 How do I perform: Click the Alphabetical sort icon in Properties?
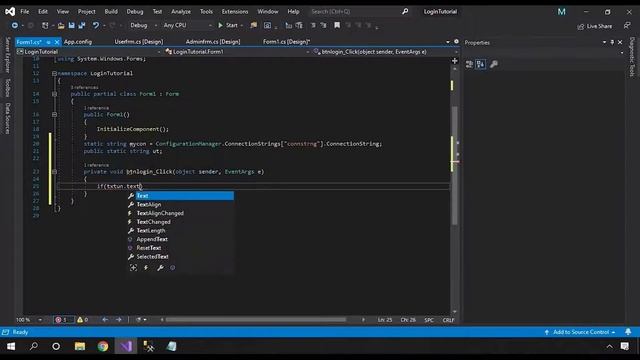click(x=480, y=64)
